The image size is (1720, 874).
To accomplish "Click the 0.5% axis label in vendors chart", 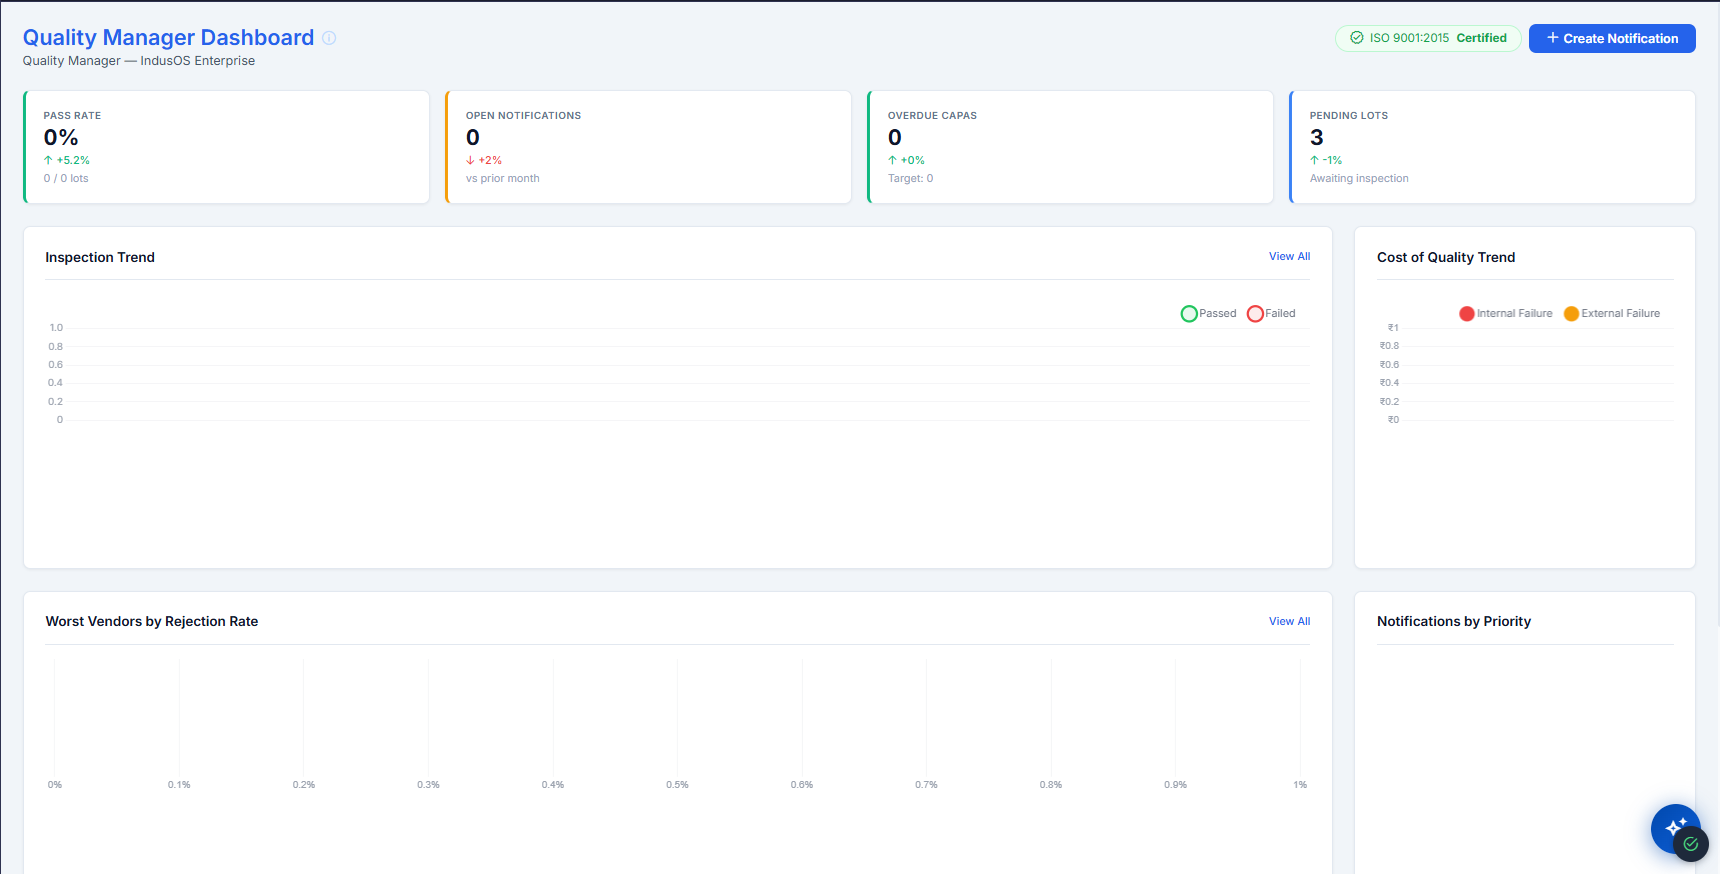I will (x=677, y=785).
